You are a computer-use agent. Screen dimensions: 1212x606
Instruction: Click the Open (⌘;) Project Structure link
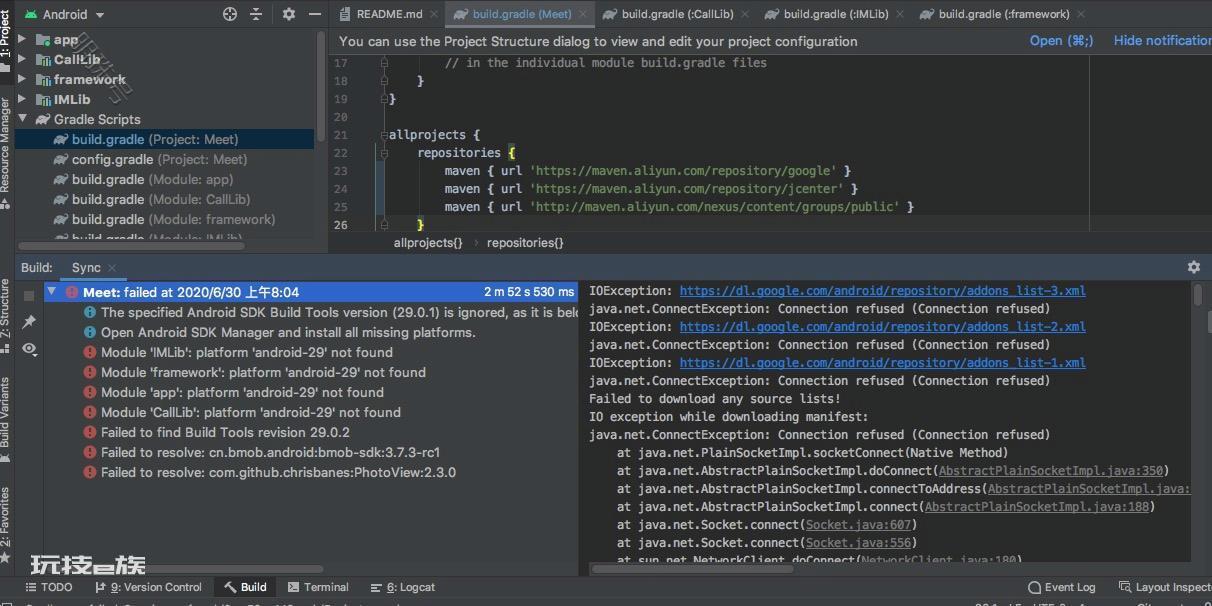[x=1061, y=41]
